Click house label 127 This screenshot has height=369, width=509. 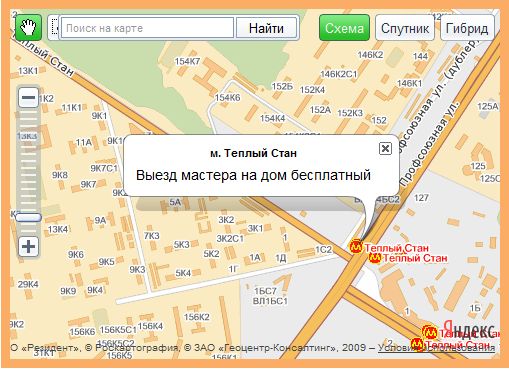[421, 198]
